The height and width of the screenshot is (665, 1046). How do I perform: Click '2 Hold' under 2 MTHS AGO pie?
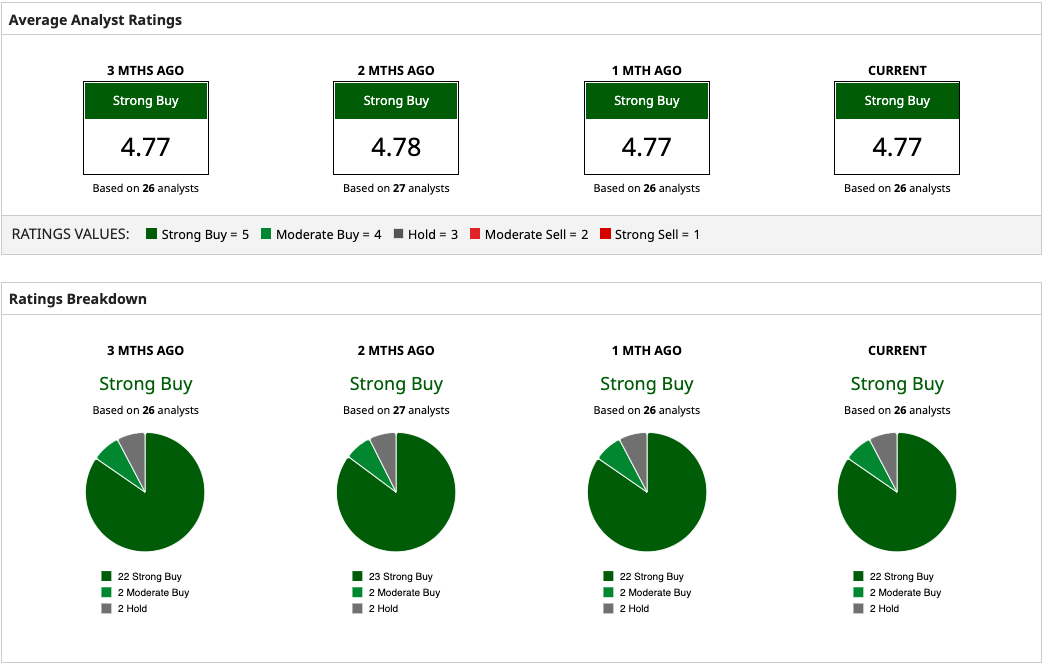[x=376, y=608]
